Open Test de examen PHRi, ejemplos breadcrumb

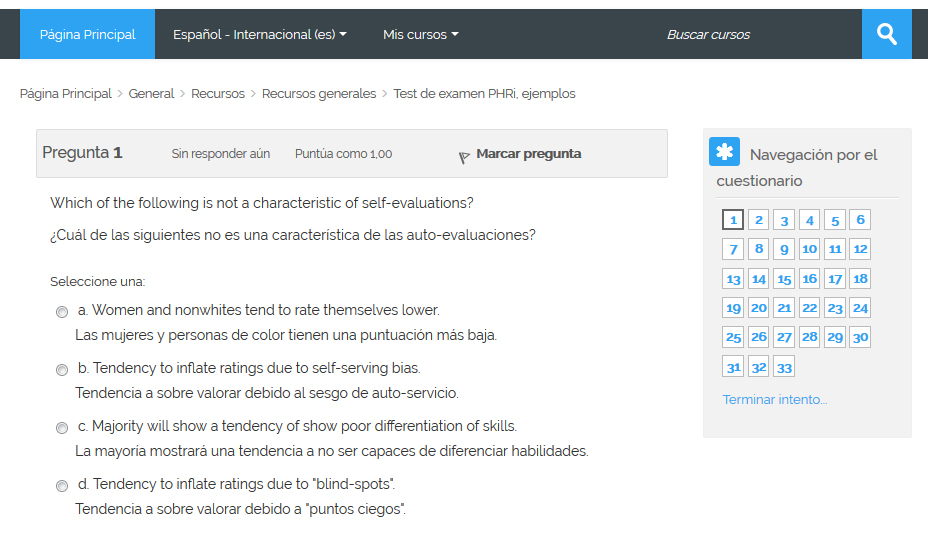[x=484, y=93]
